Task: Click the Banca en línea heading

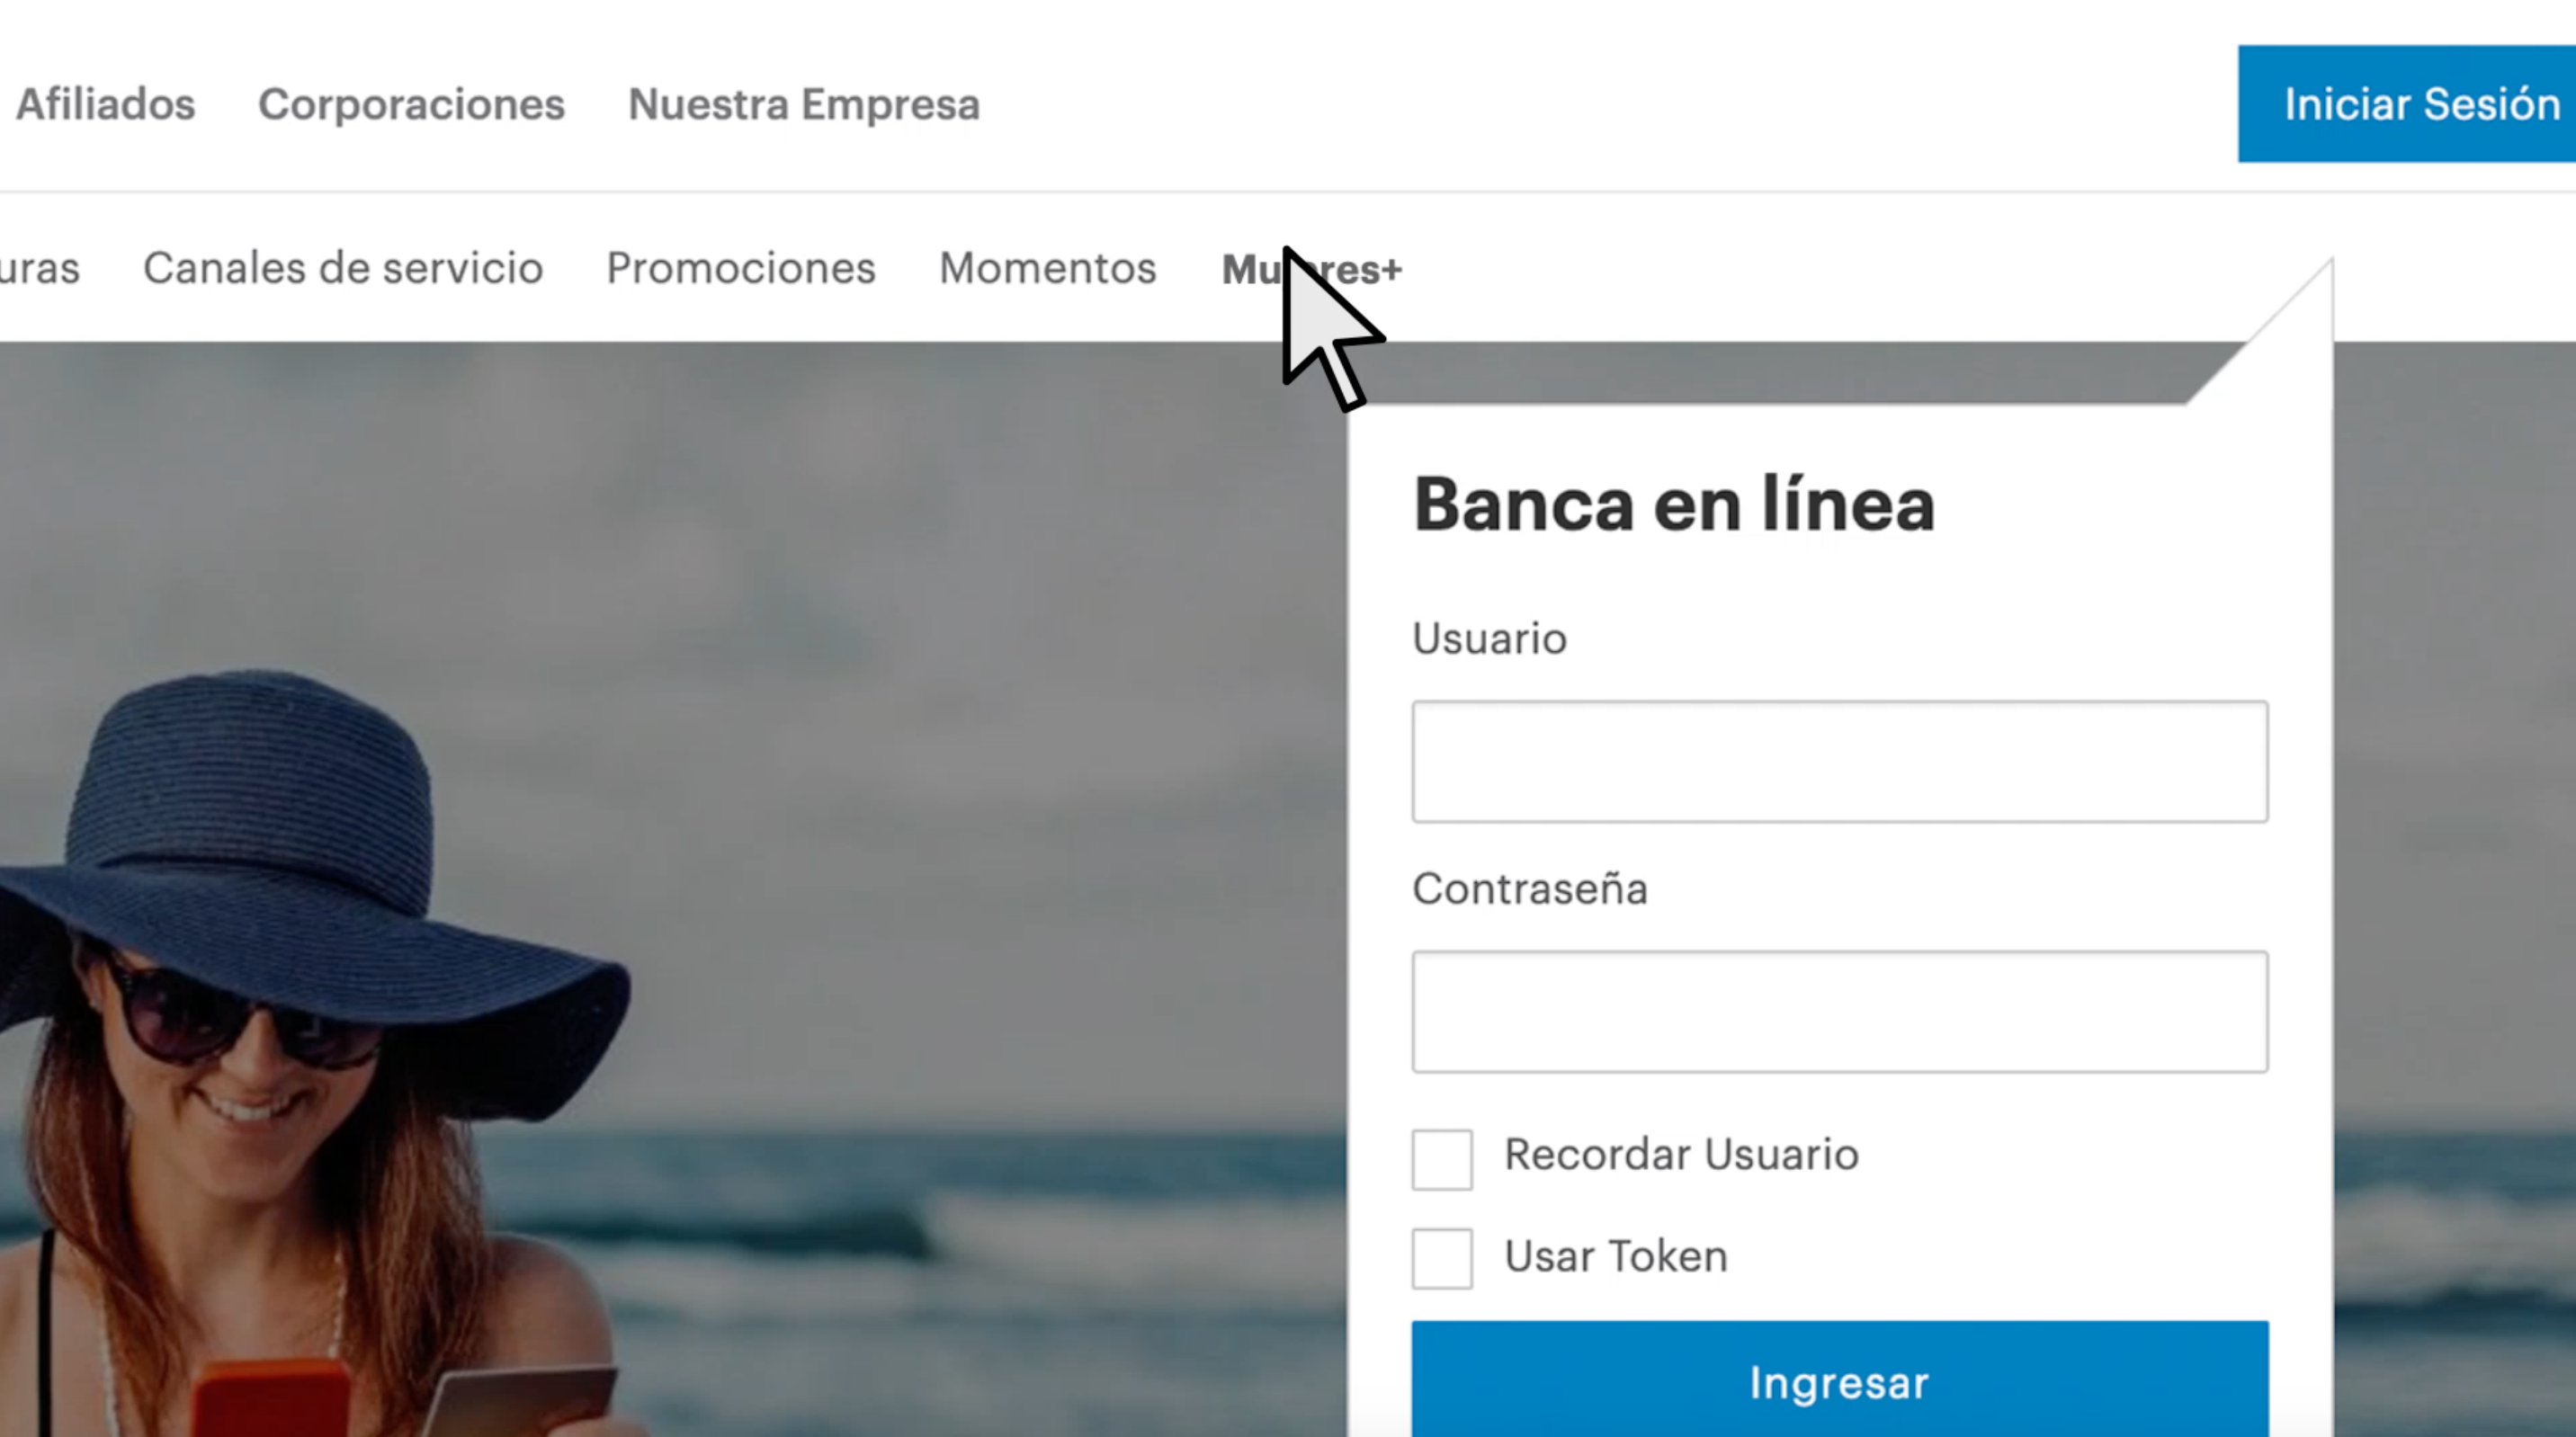Action: (1674, 505)
